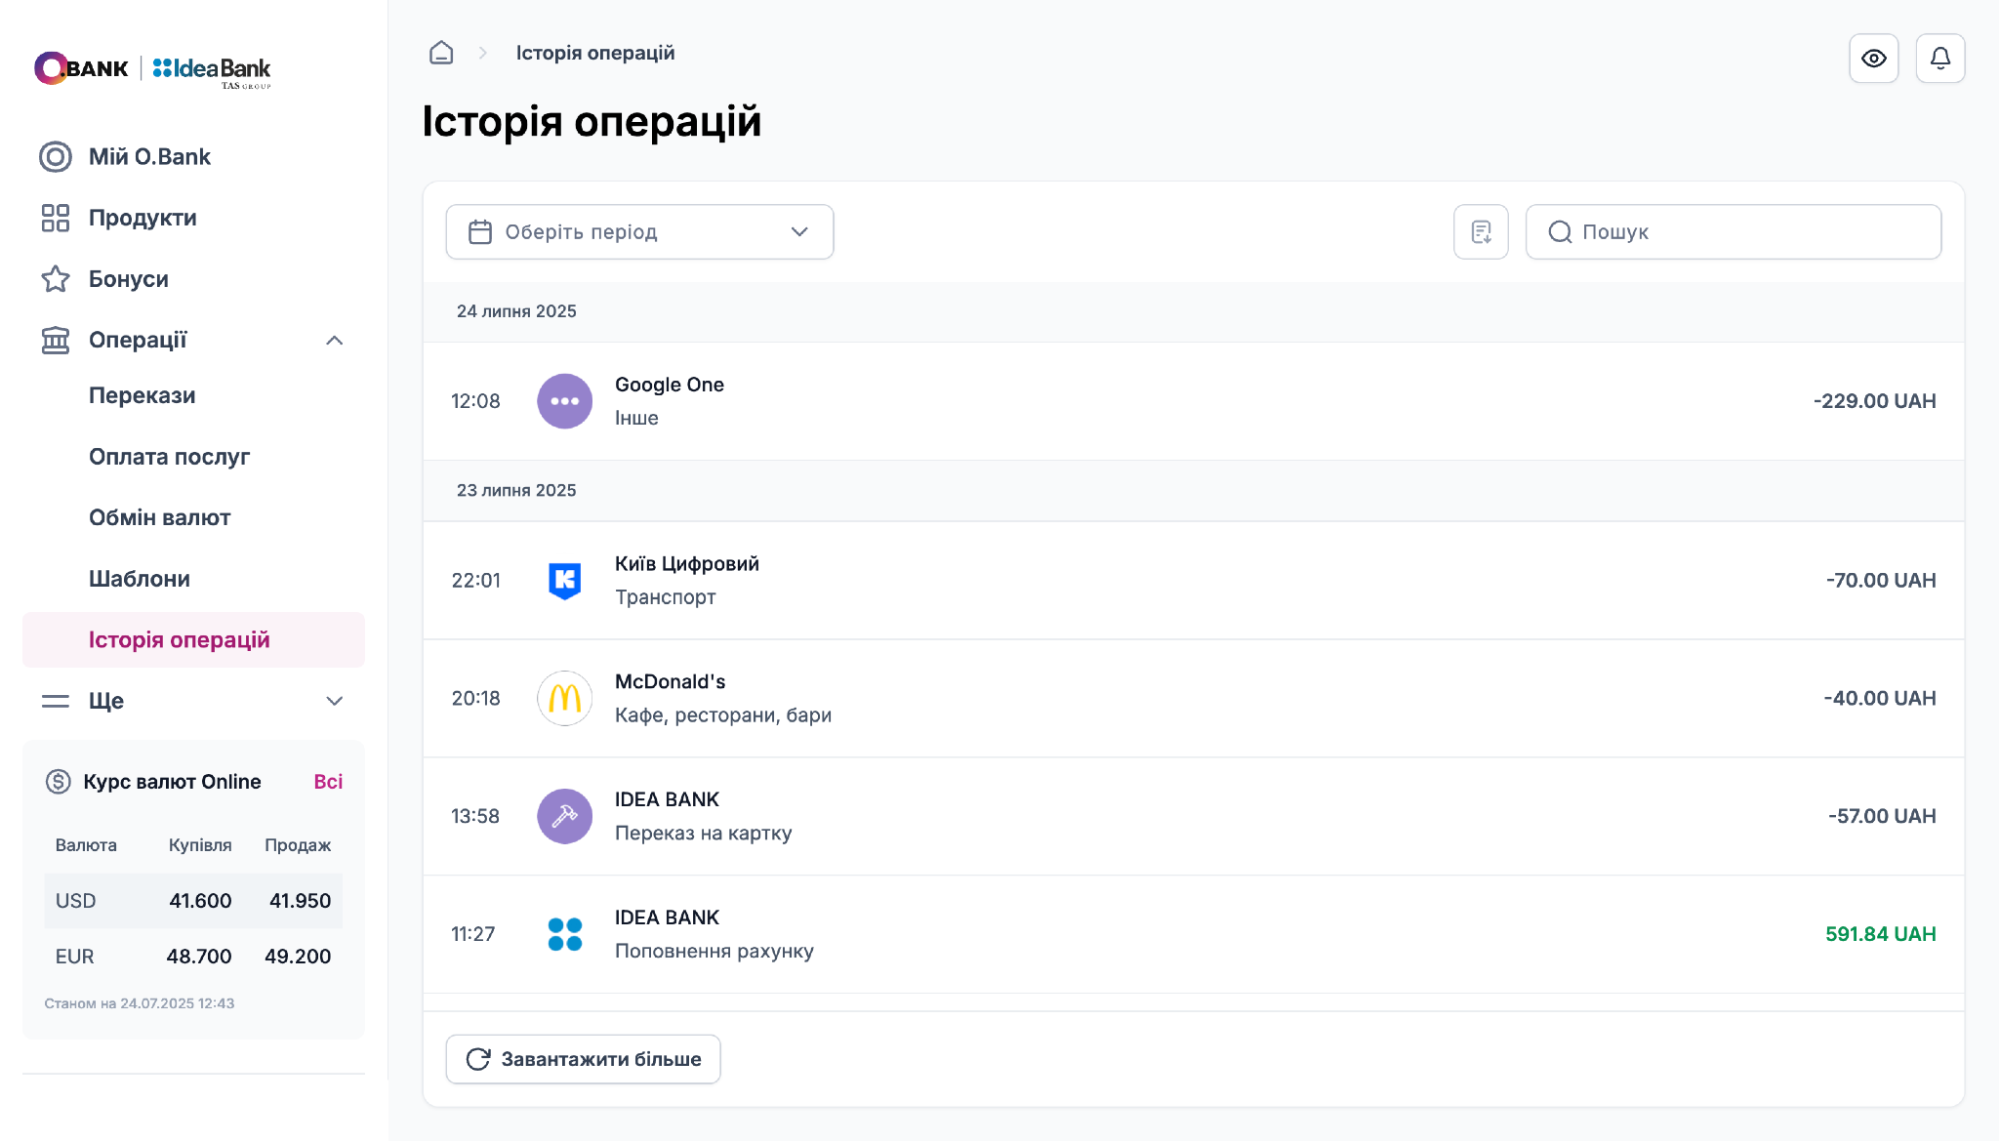Click the IDEA BANK four-dot deposit icon
The image size is (1999, 1142).
[x=565, y=934]
